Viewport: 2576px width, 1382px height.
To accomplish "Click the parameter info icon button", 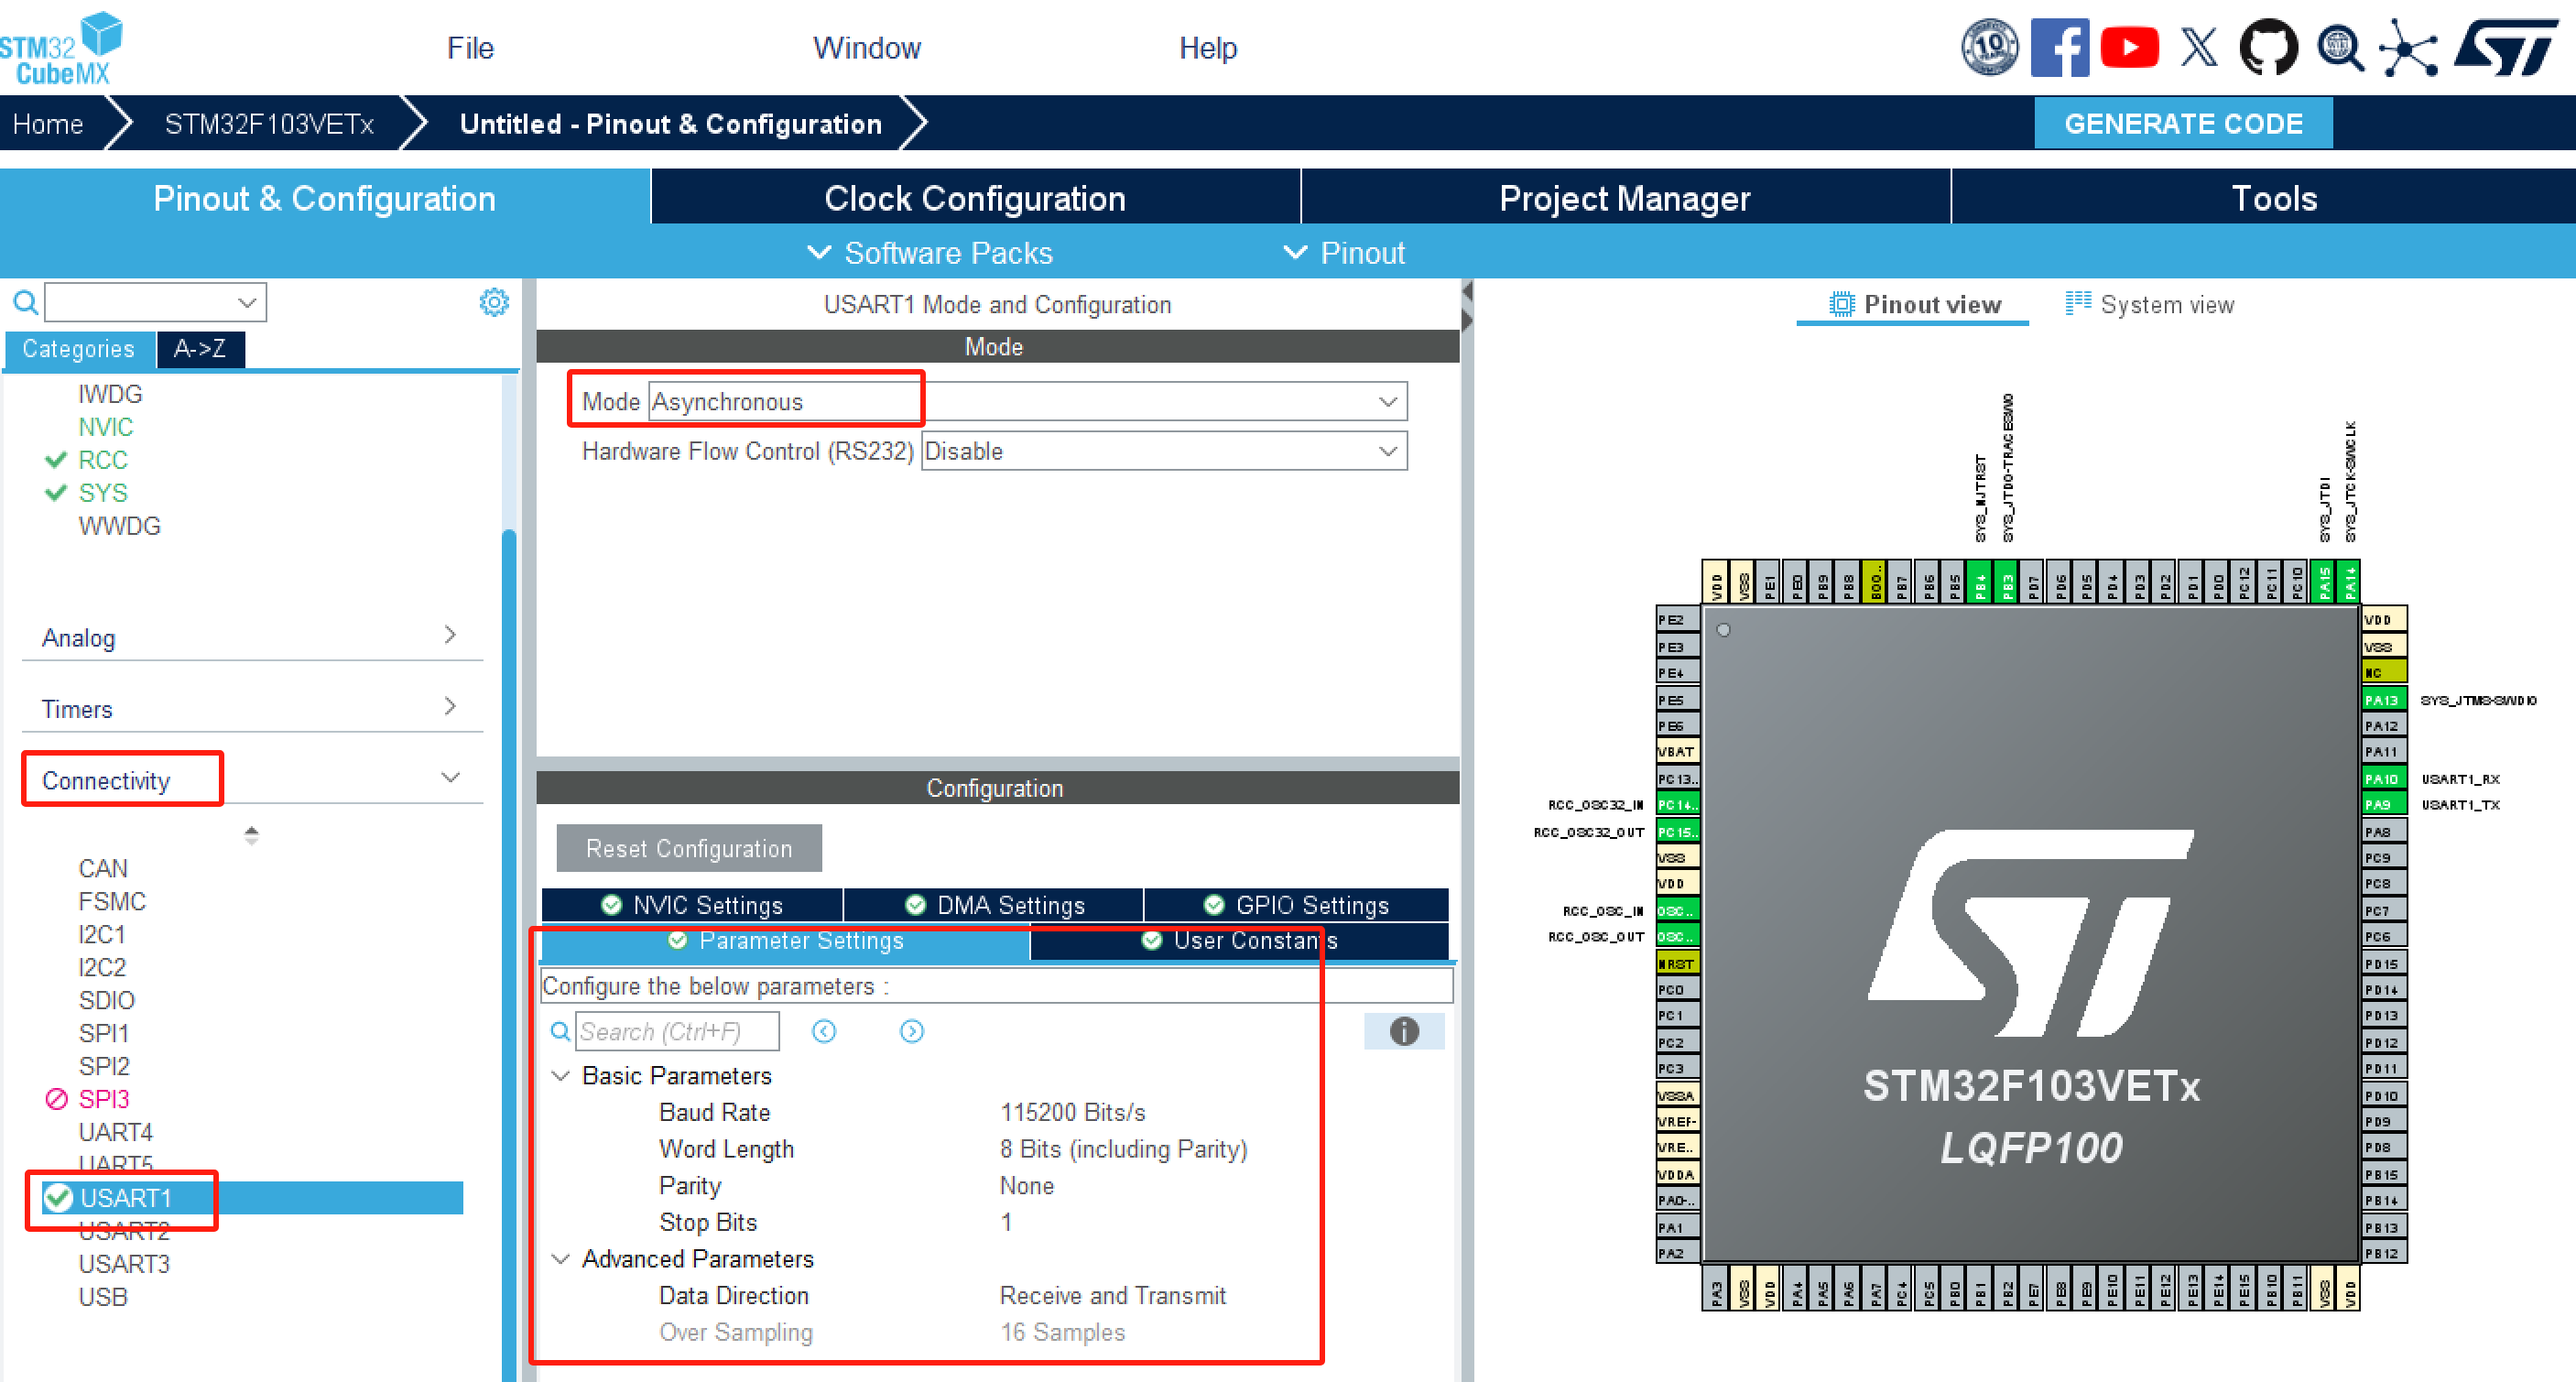I will coord(1403,1031).
